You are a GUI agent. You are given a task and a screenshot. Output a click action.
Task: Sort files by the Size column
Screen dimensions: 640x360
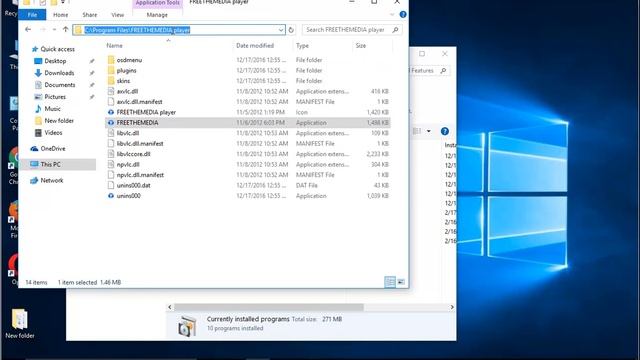coord(360,45)
